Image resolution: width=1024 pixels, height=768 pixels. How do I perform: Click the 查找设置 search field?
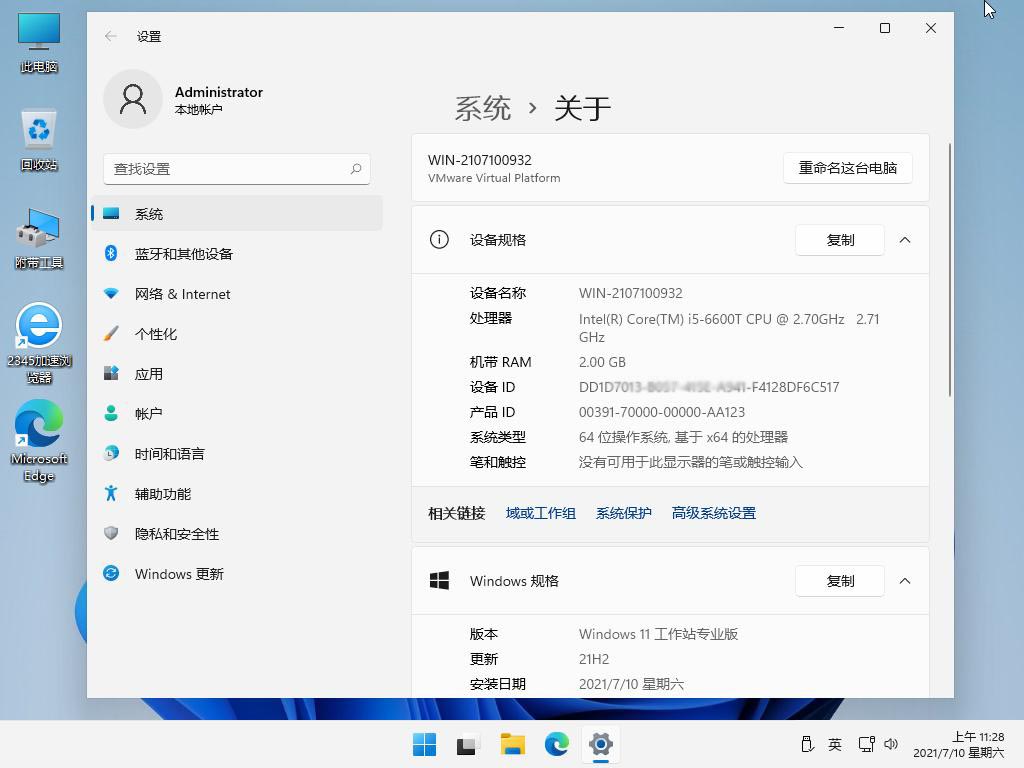236,169
